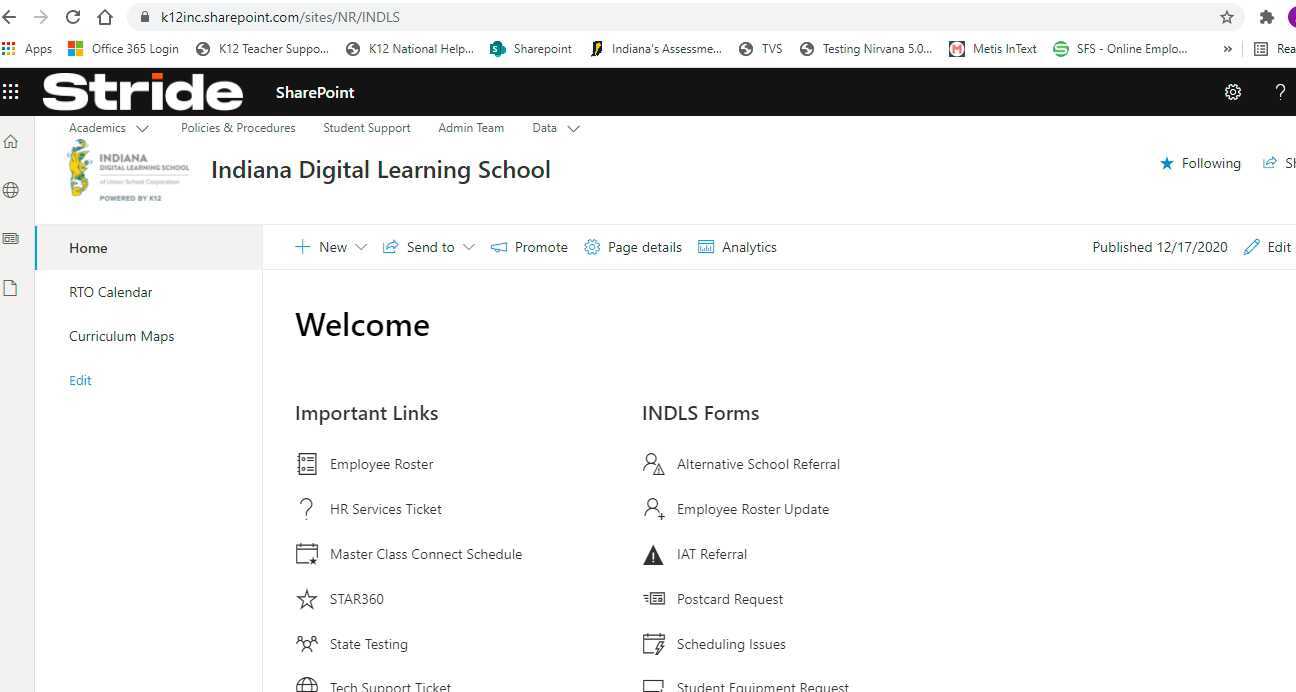Viewport: 1296px width, 692px height.
Task: Click the Master Class Connect calendar icon
Action: [x=307, y=554]
